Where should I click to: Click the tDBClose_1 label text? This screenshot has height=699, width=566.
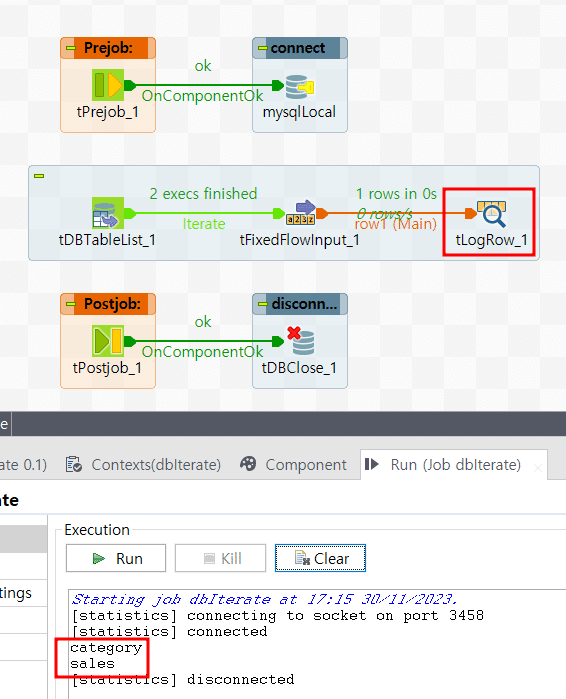299,368
